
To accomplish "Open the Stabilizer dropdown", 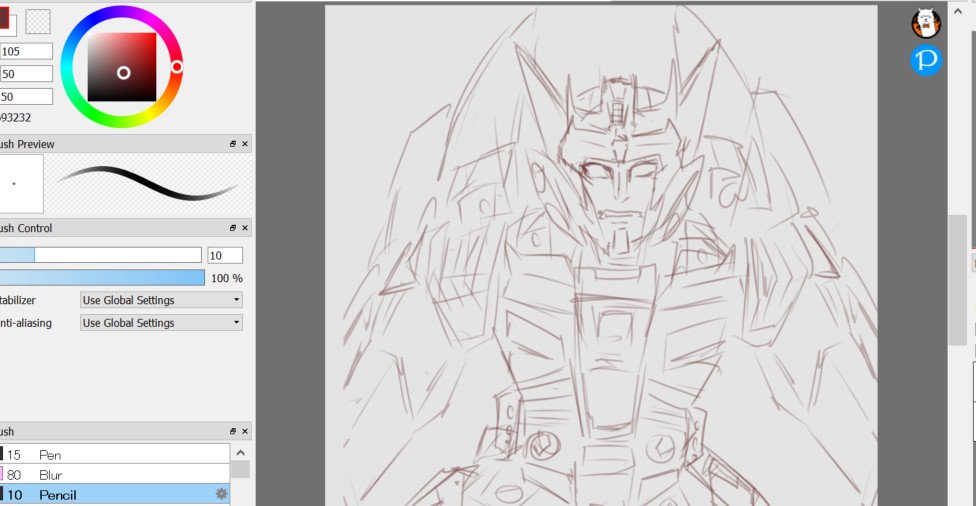I will [x=161, y=300].
